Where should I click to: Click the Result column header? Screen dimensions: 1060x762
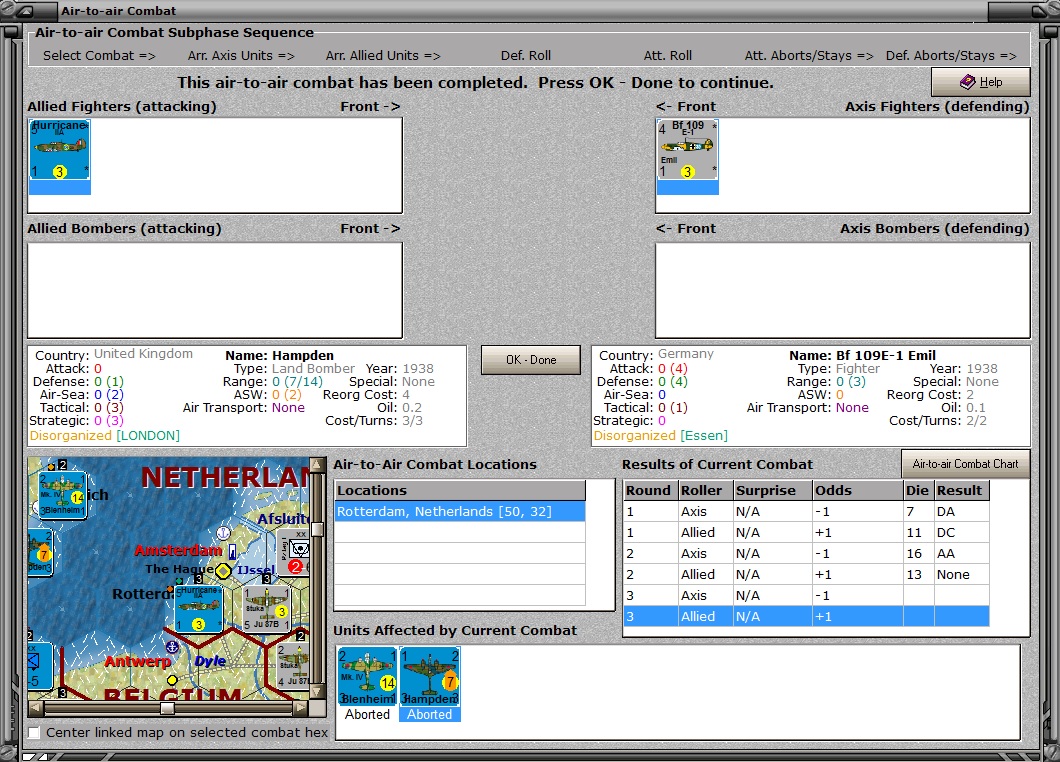(962, 490)
